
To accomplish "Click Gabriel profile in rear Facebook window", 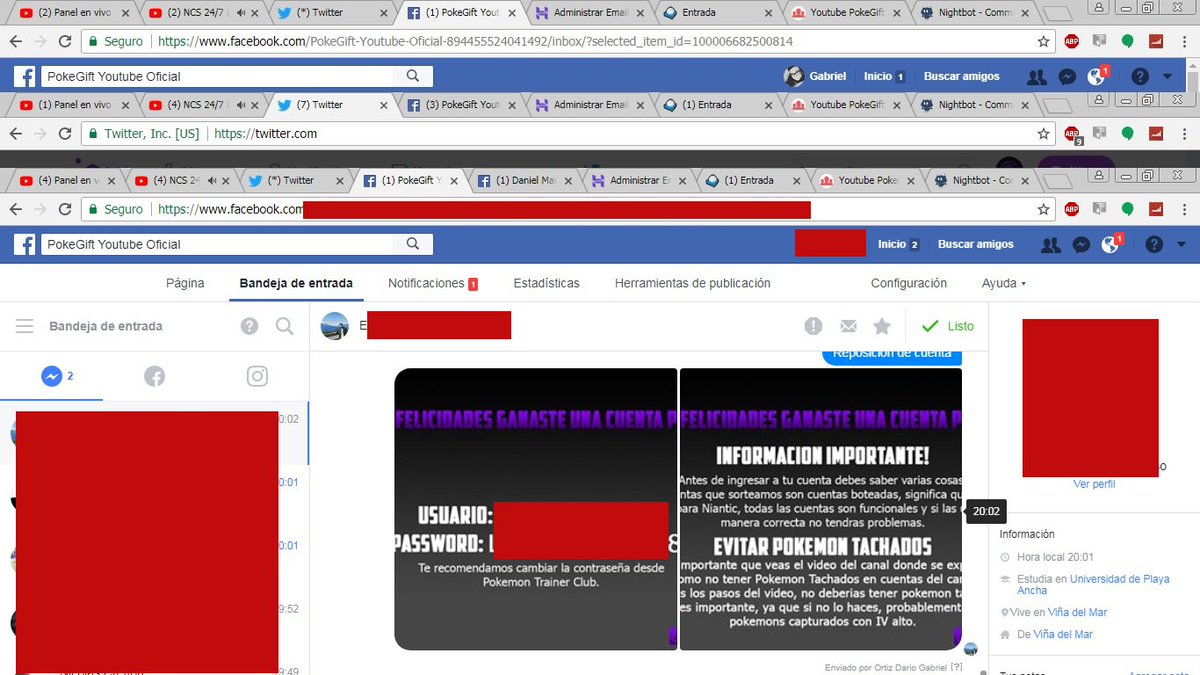I will click(815, 76).
